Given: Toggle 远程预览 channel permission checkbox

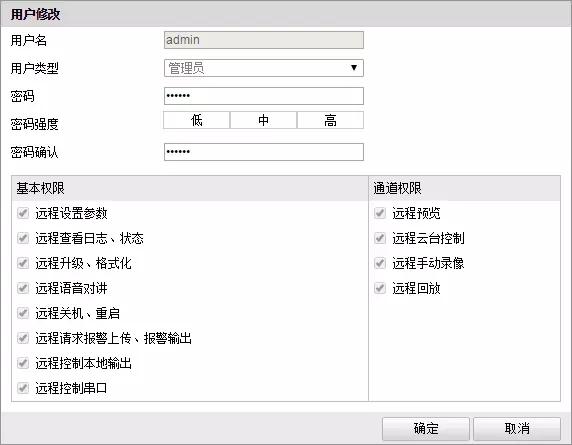Looking at the screenshot, I should click(x=380, y=213).
